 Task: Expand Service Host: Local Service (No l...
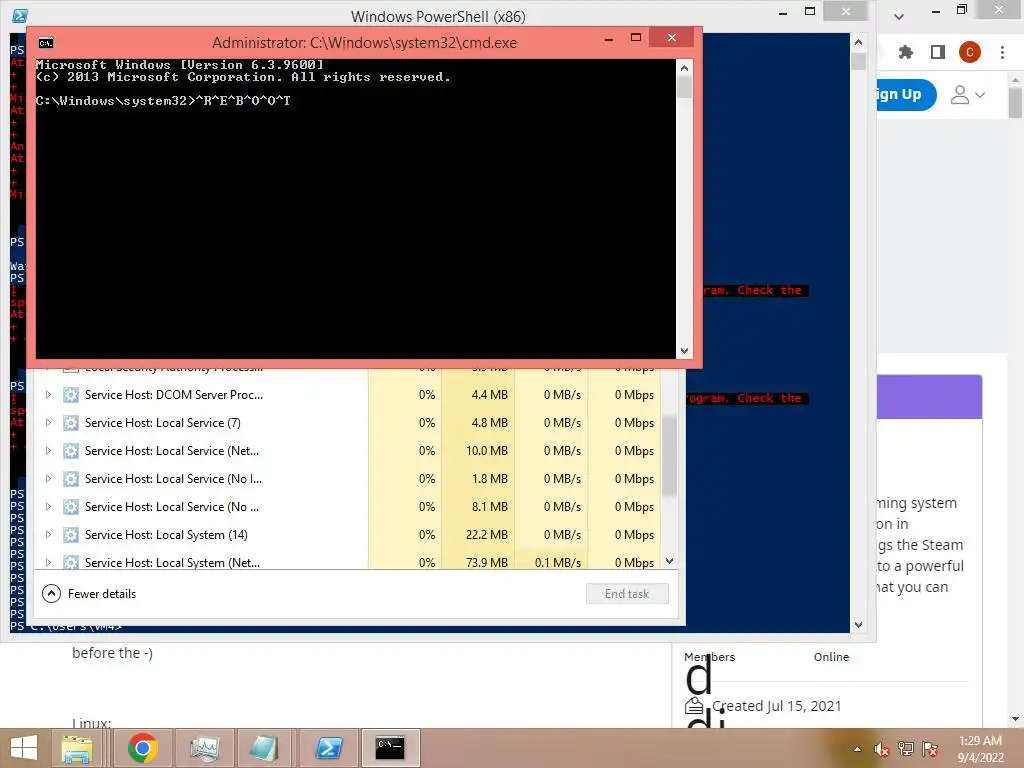[48, 479]
